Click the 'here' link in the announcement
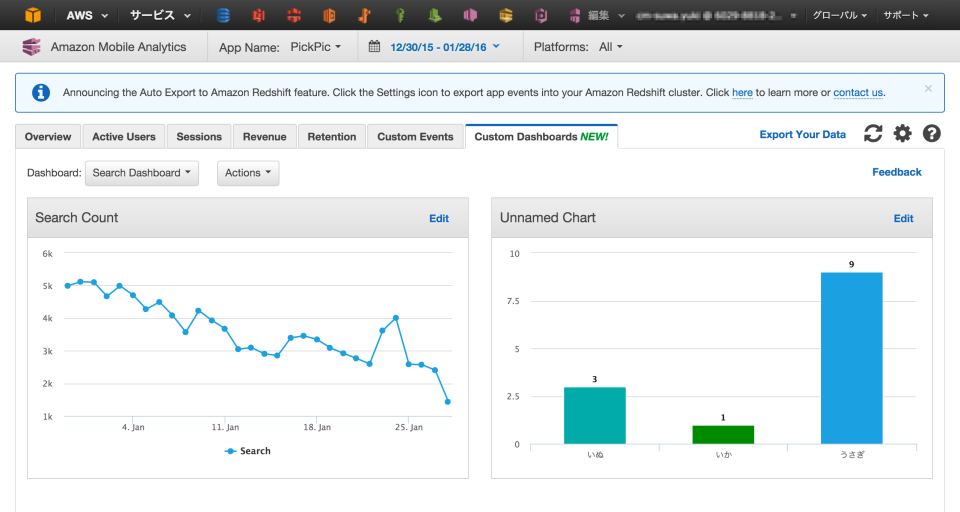960x512 pixels. [742, 92]
